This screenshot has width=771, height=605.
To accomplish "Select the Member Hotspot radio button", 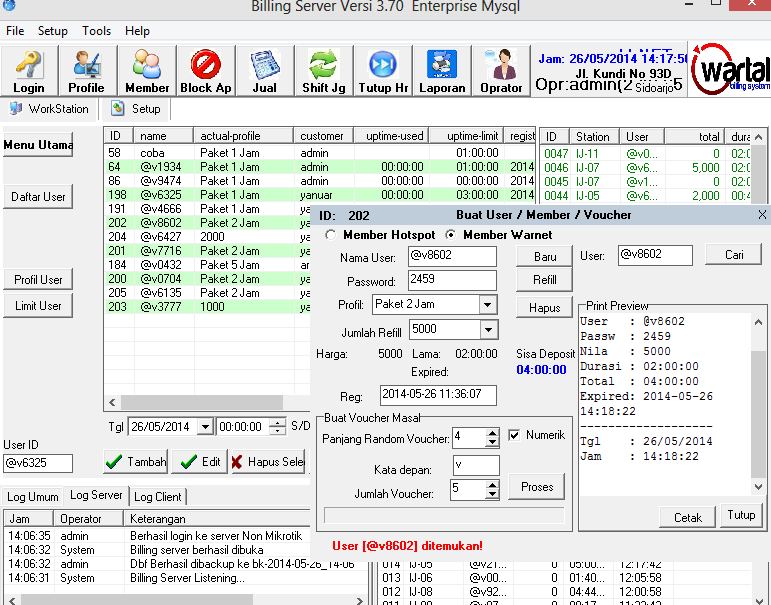I will tap(330, 235).
